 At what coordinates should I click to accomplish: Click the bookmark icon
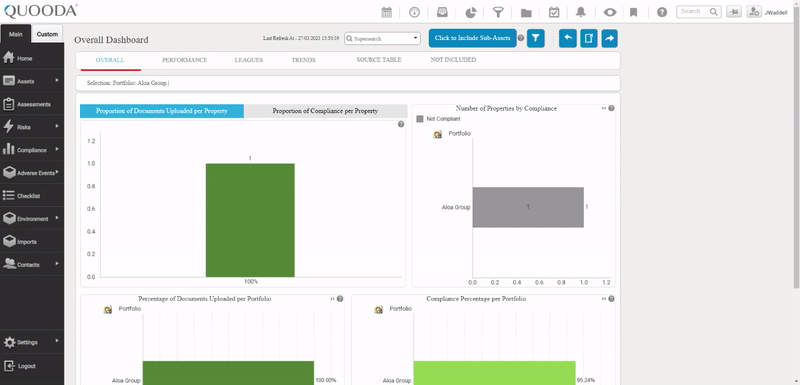634,12
